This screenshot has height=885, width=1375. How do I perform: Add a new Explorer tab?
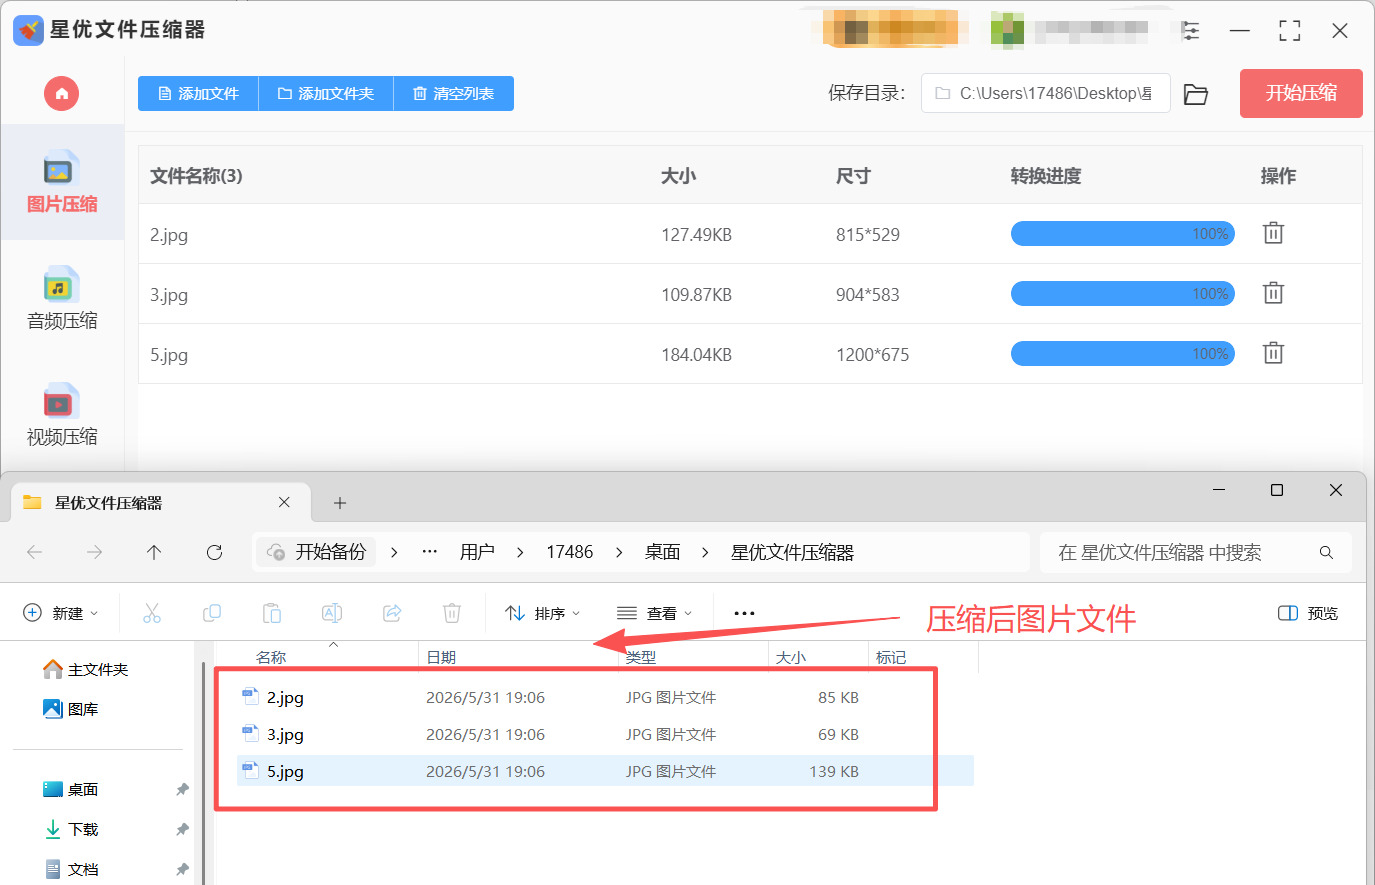(x=340, y=503)
